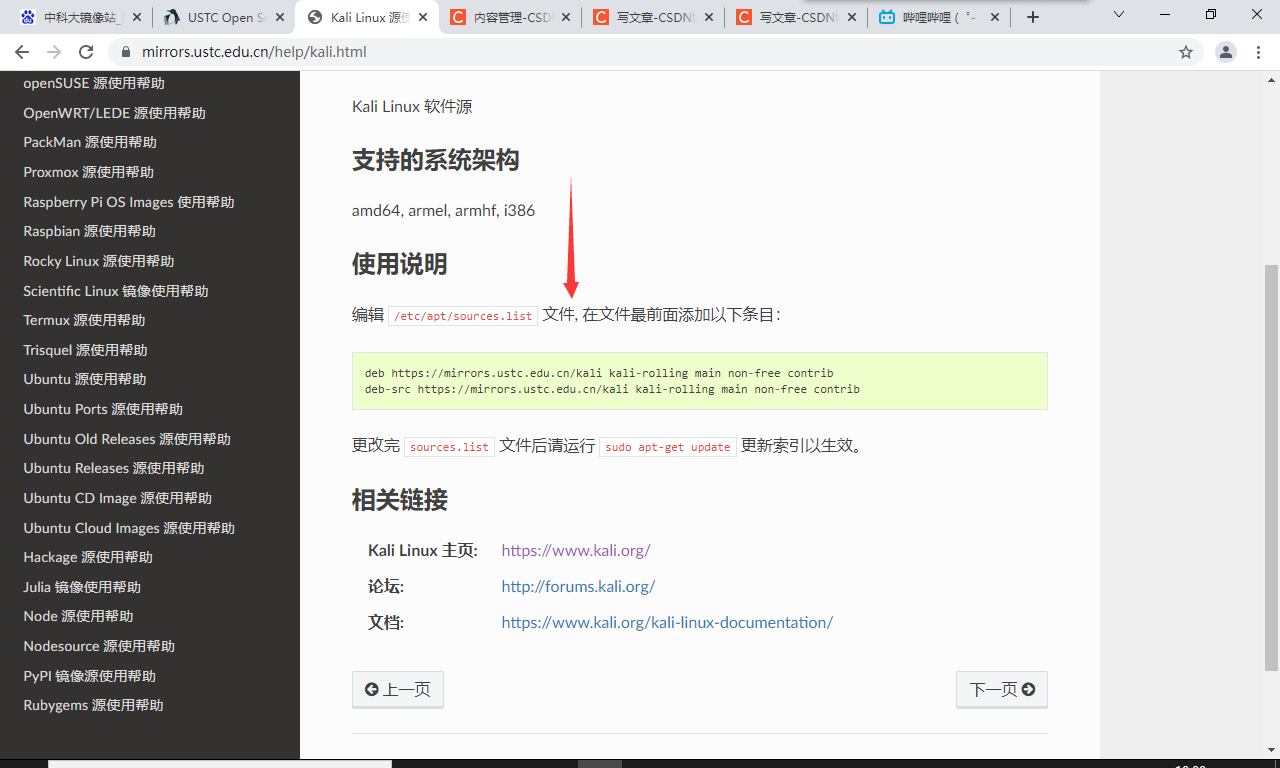Image resolution: width=1280 pixels, height=768 pixels.
Task: Click the sudo apt-get update code text
Action: click(667, 447)
